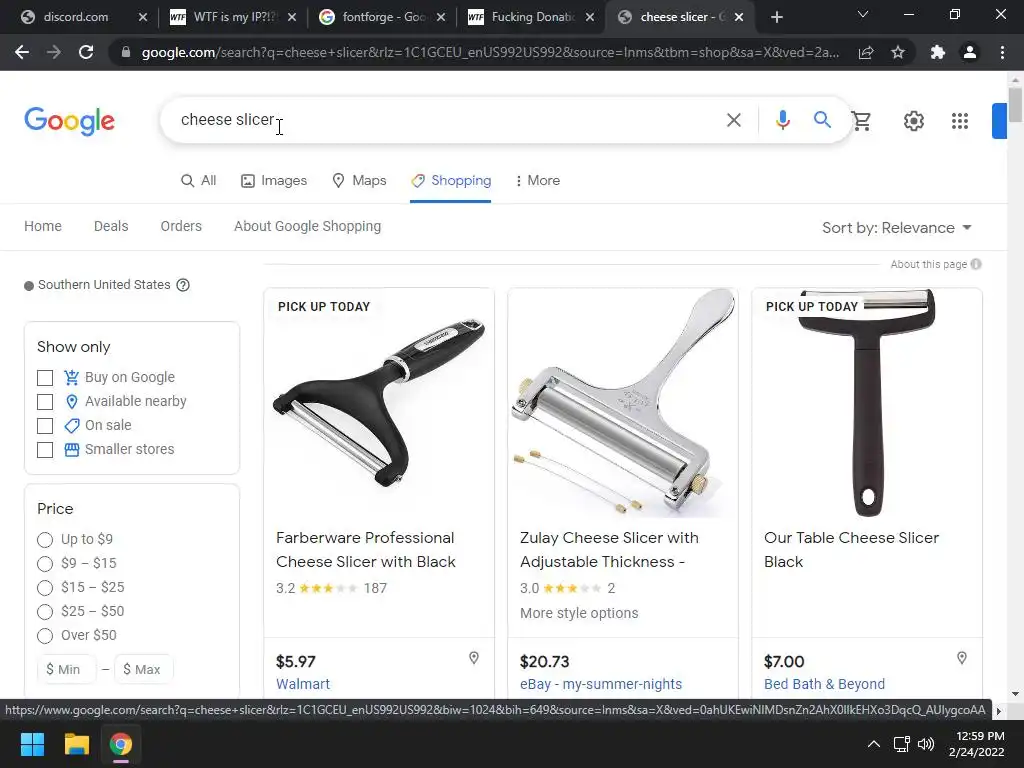The height and width of the screenshot is (768, 1024).
Task: Bookmark this page with the star icon
Action: [898, 52]
